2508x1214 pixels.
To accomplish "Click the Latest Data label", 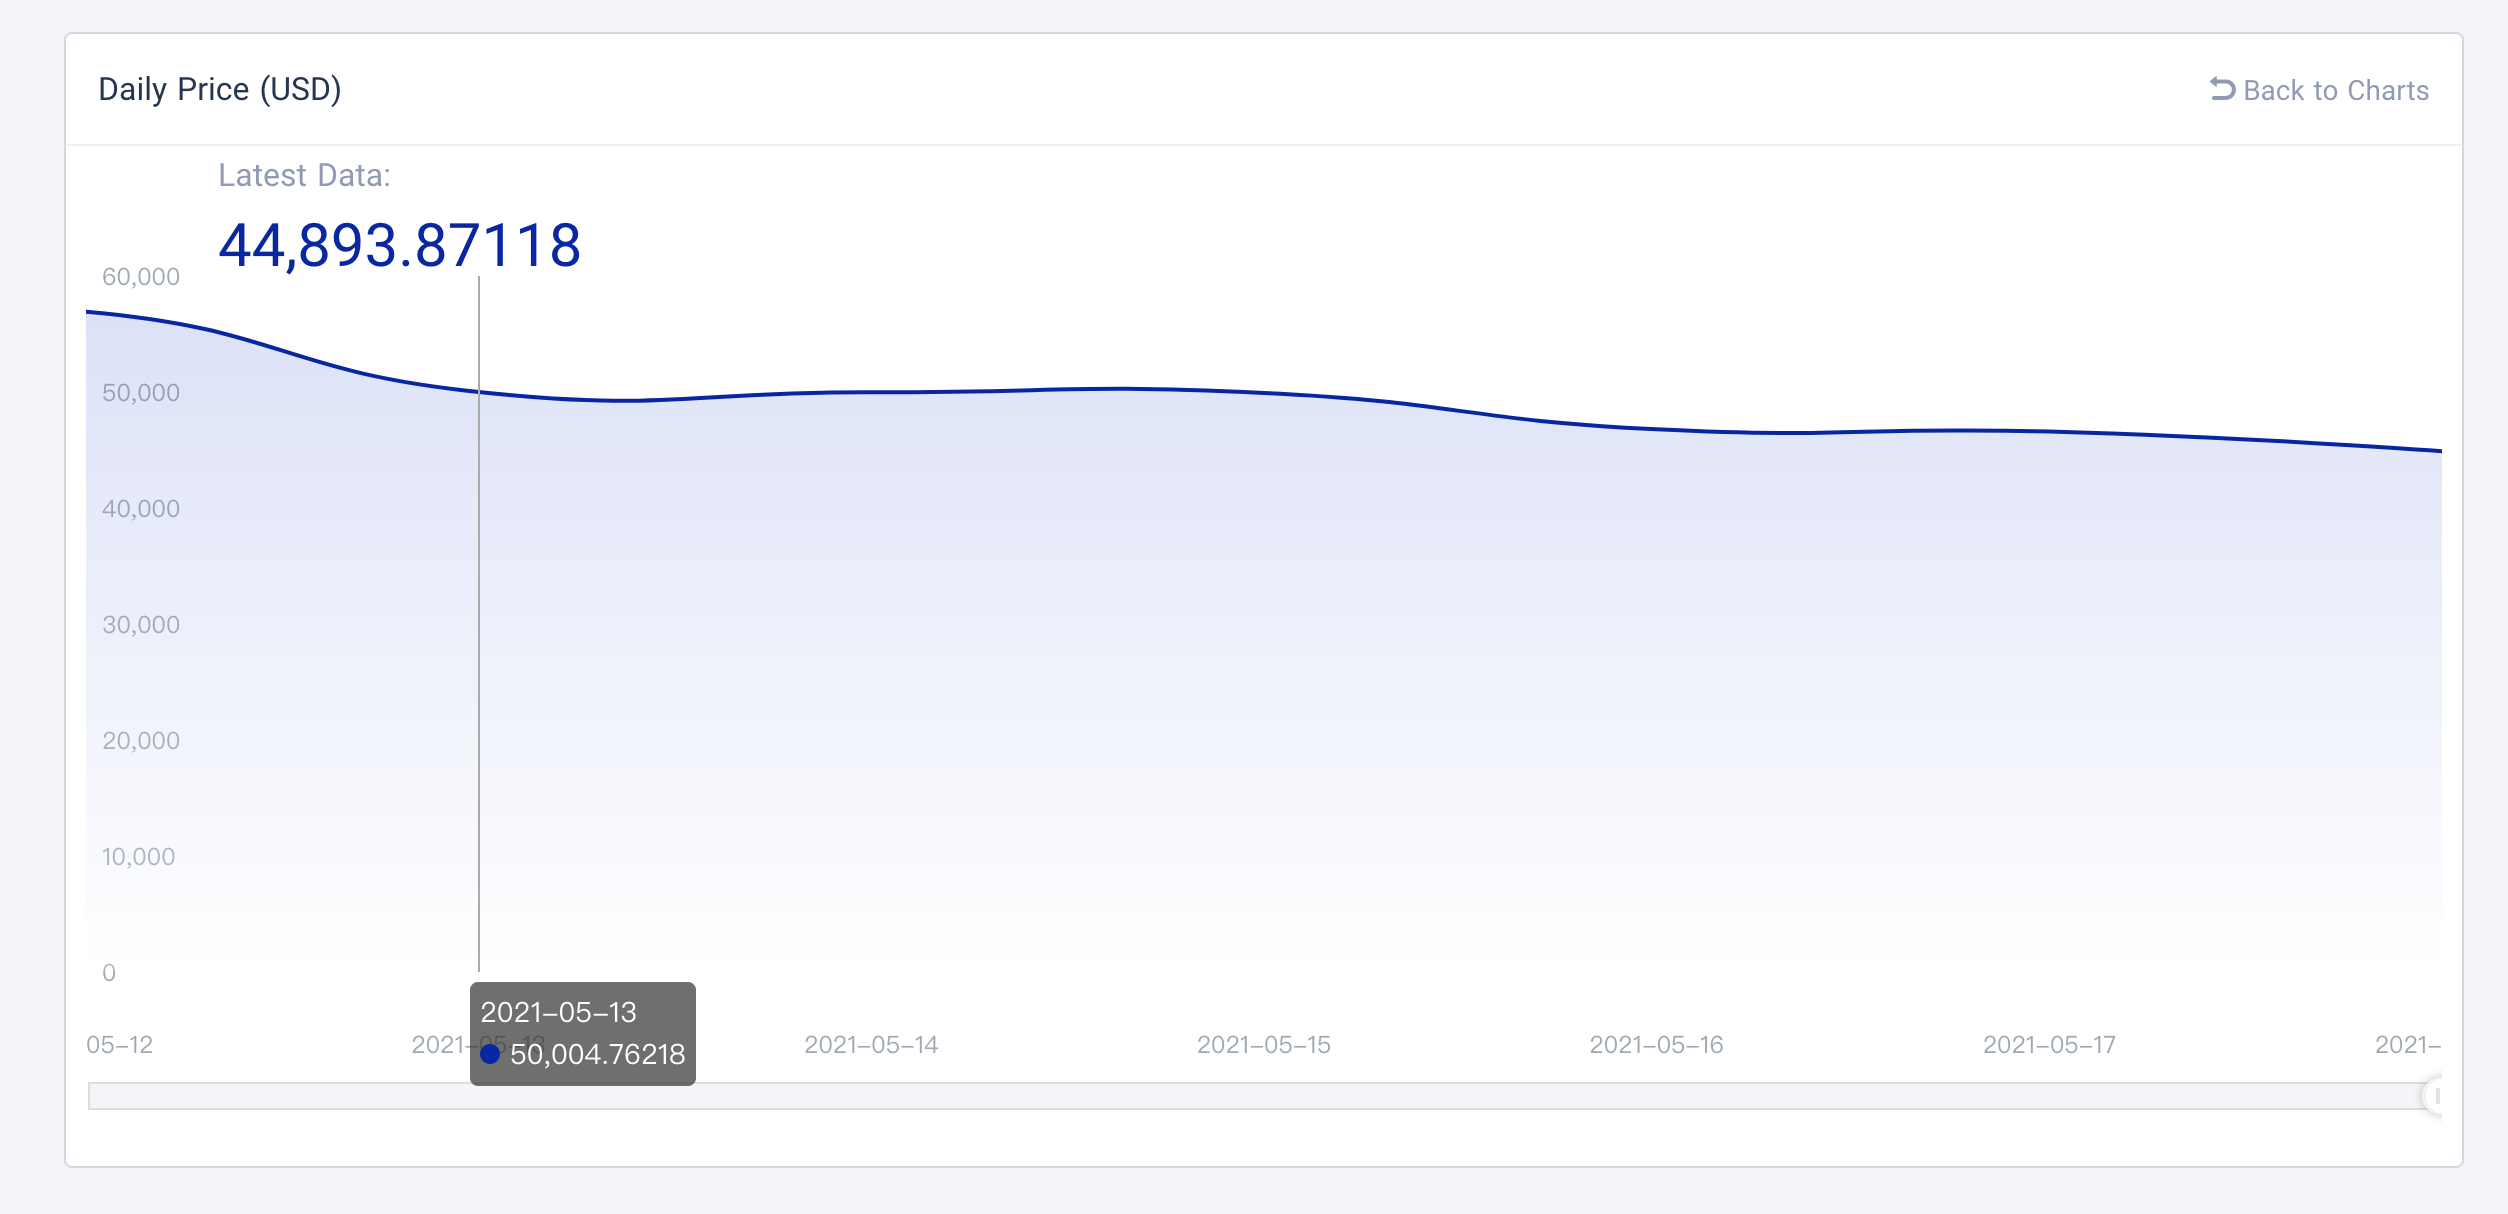I will point(304,175).
